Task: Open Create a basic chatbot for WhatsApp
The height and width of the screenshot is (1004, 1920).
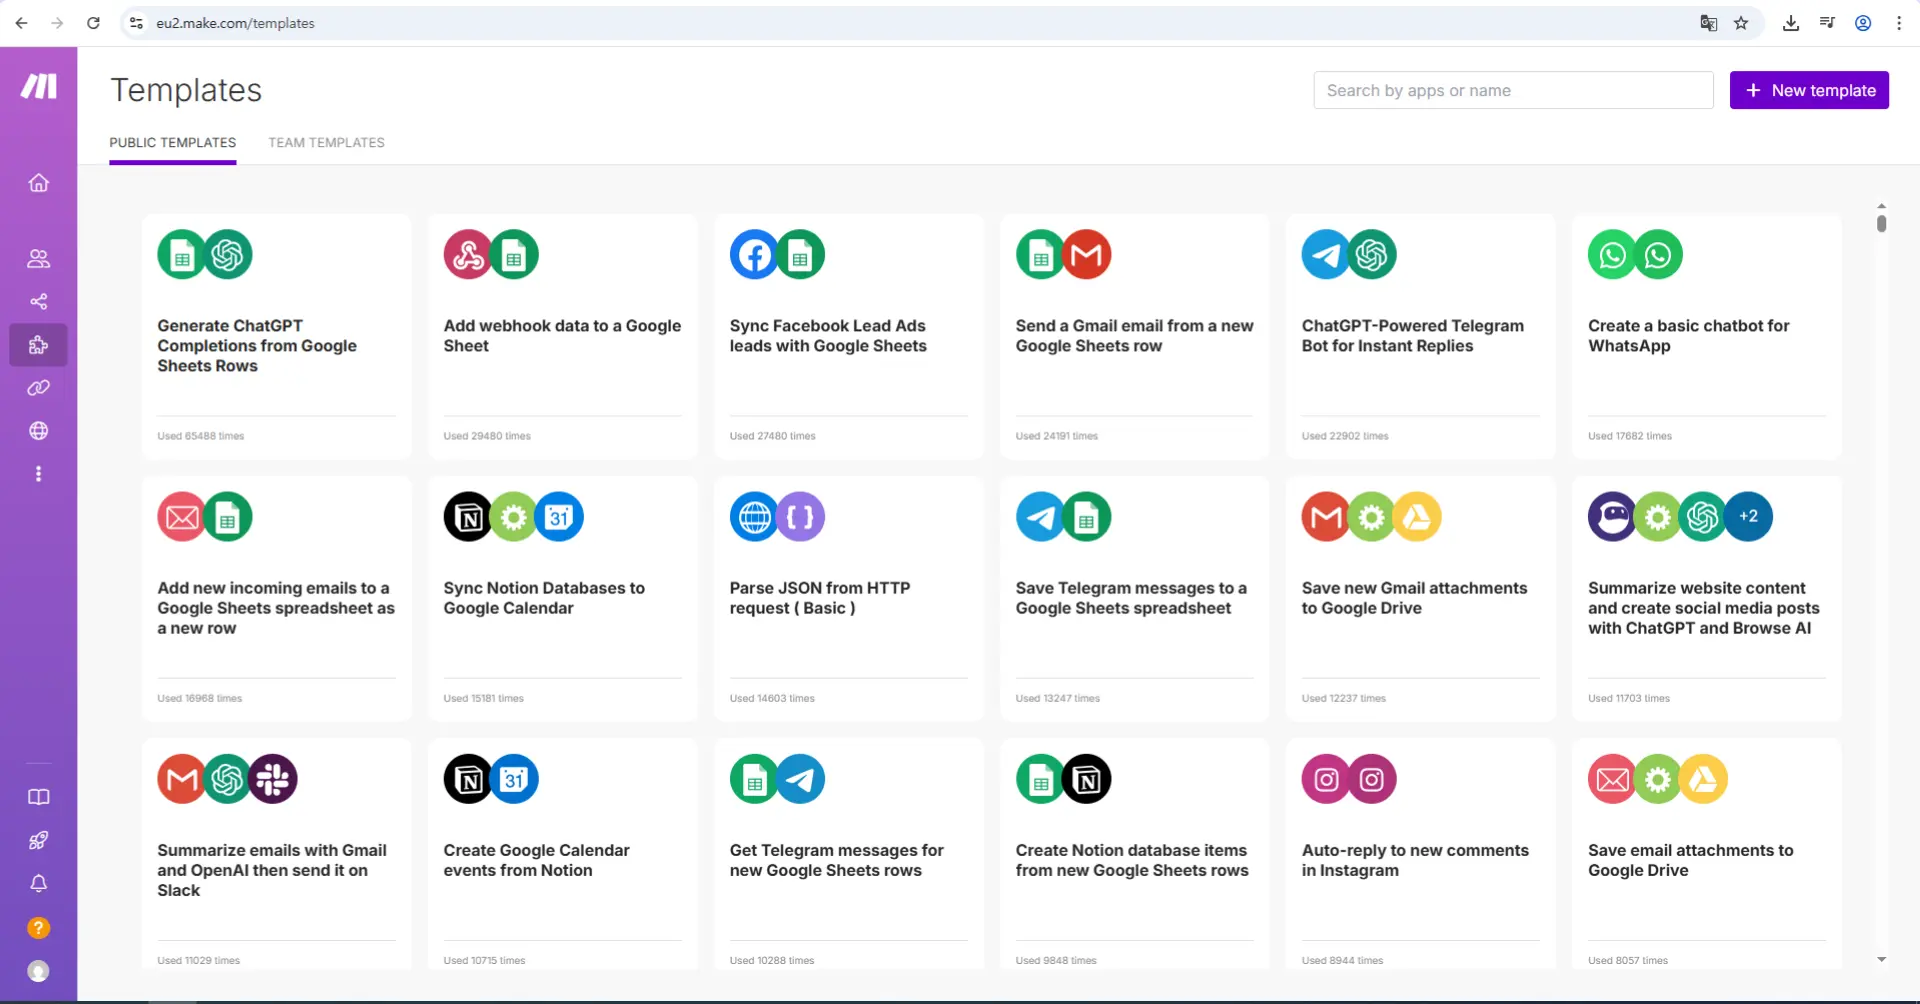Action: [x=1707, y=337]
